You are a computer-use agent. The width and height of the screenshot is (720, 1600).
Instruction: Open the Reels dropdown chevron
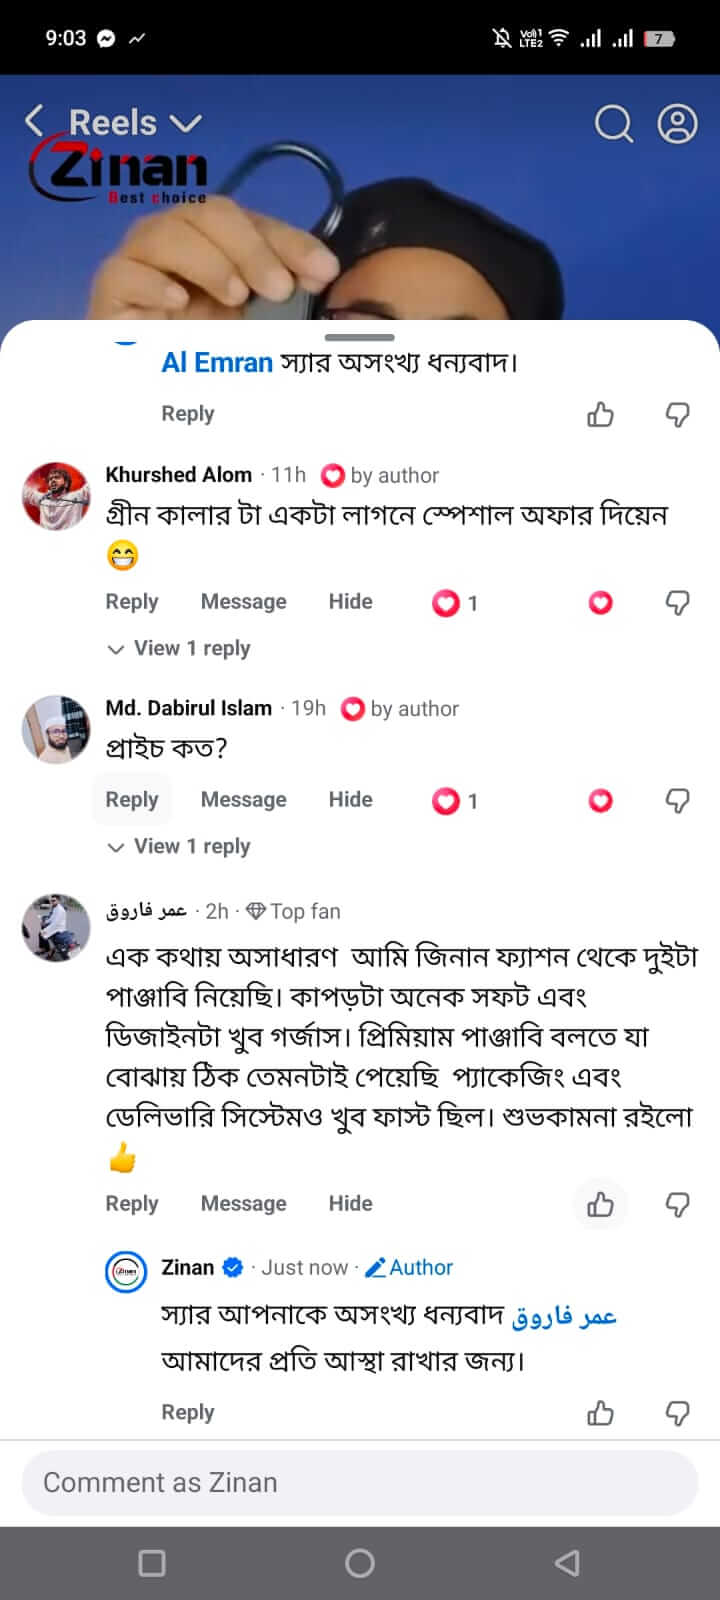[186, 124]
